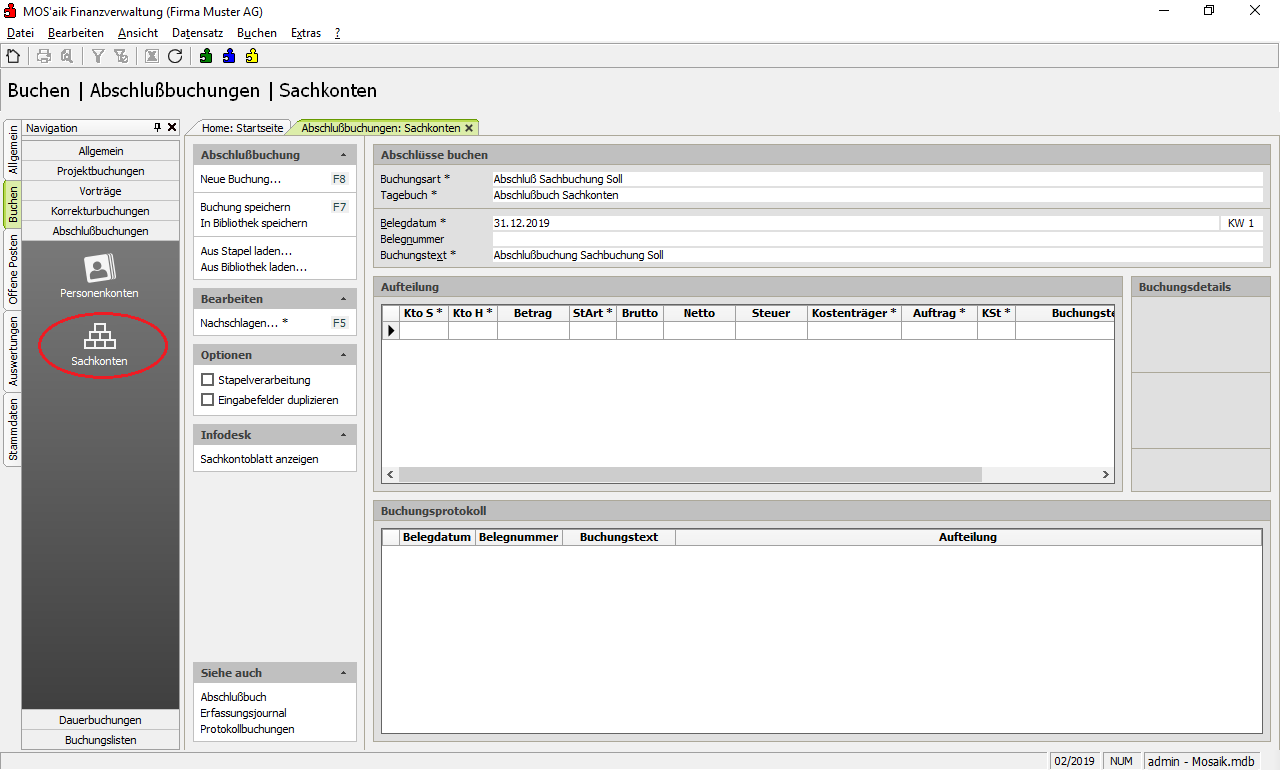The height and width of the screenshot is (770, 1280).
Task: Switch to Home: Startseite tab
Action: point(242,128)
